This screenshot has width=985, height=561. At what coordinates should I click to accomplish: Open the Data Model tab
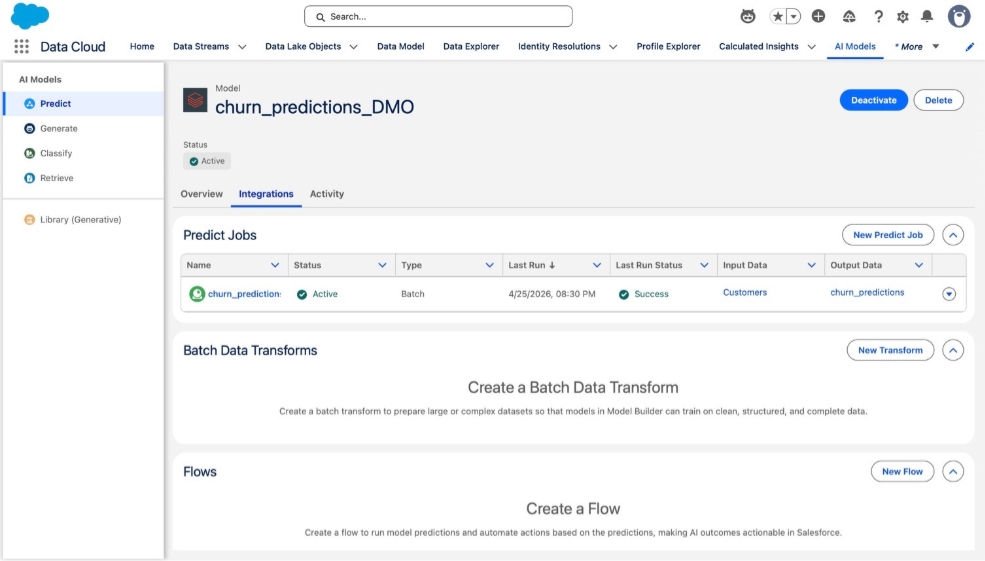click(401, 46)
